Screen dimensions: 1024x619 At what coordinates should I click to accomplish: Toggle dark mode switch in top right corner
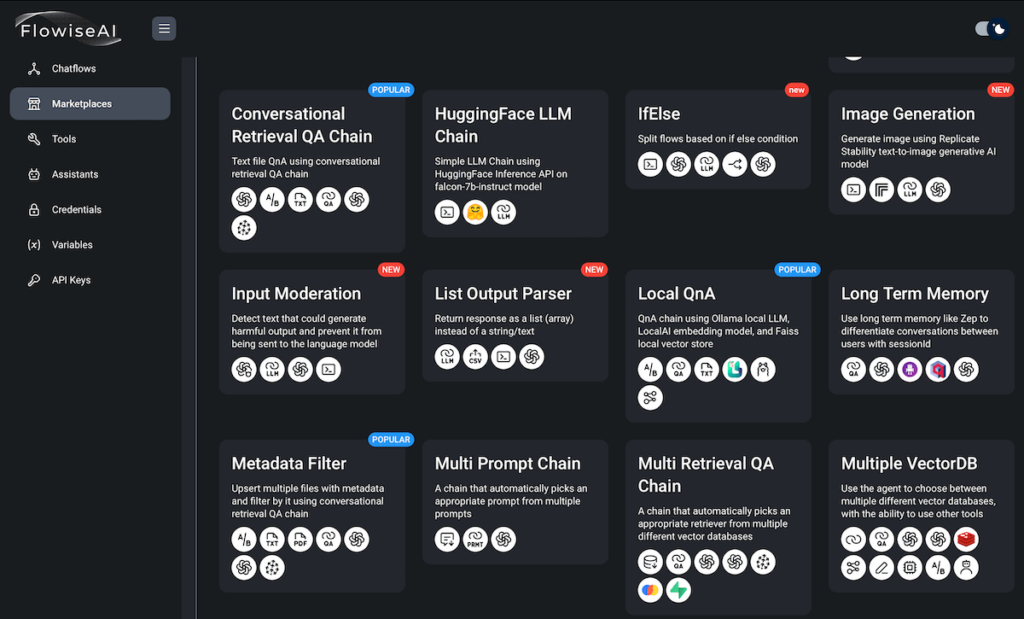990,28
